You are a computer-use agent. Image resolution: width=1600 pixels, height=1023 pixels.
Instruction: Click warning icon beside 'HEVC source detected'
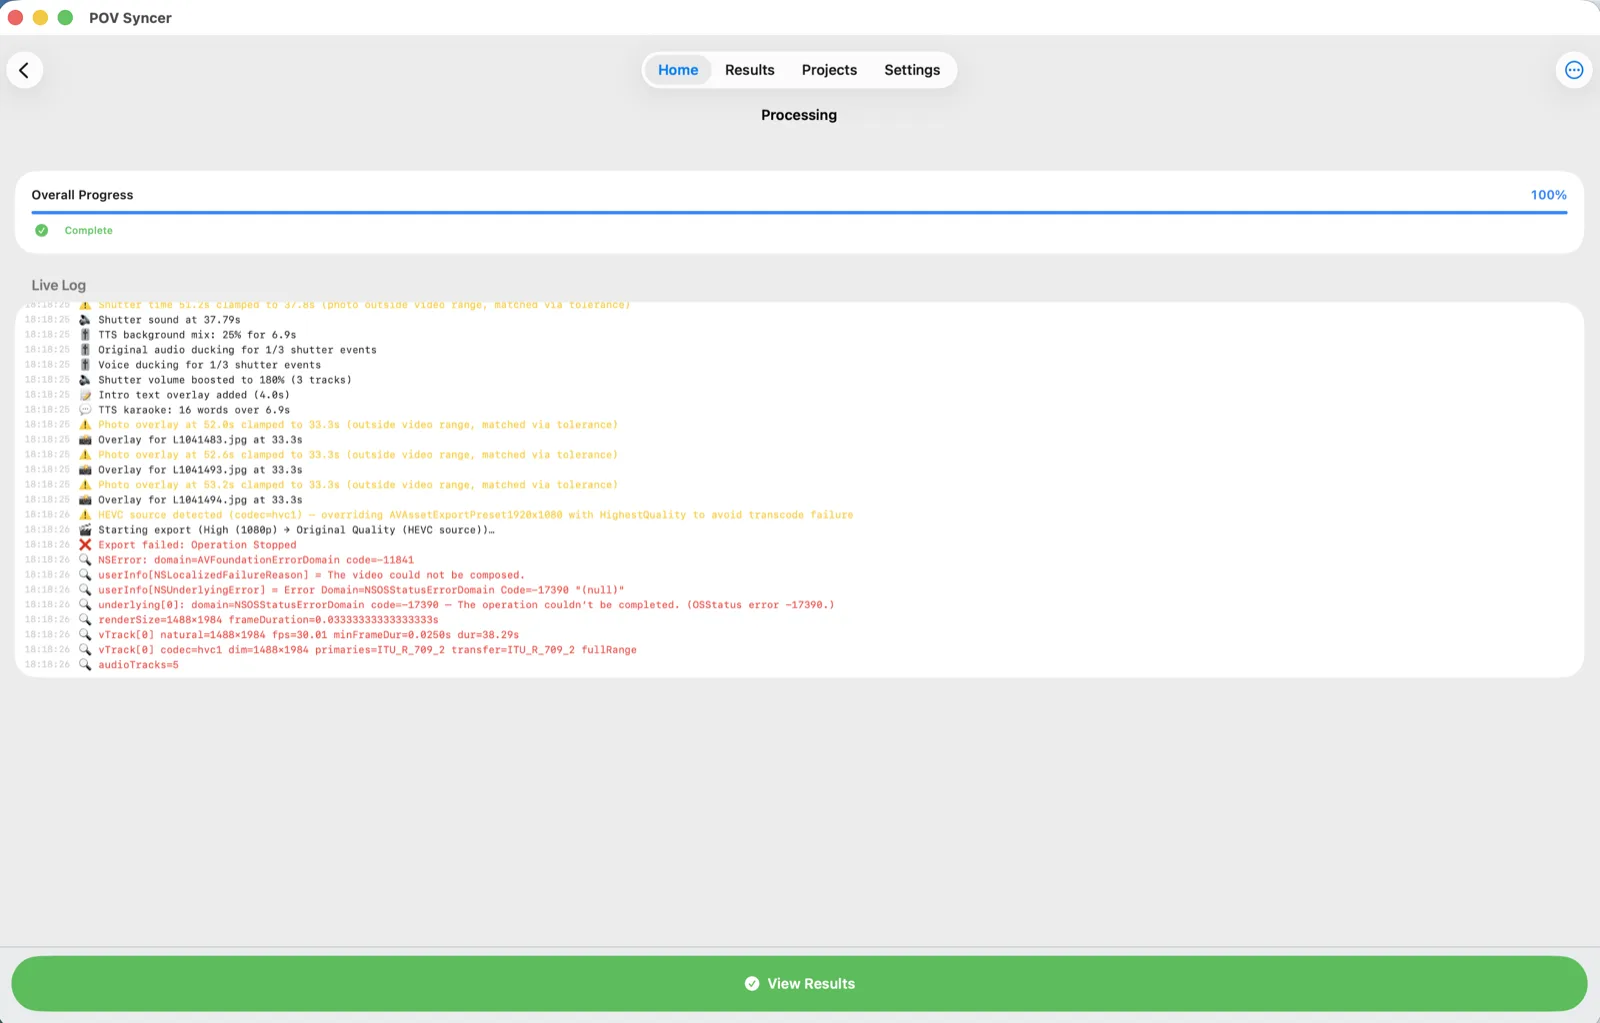(x=85, y=515)
